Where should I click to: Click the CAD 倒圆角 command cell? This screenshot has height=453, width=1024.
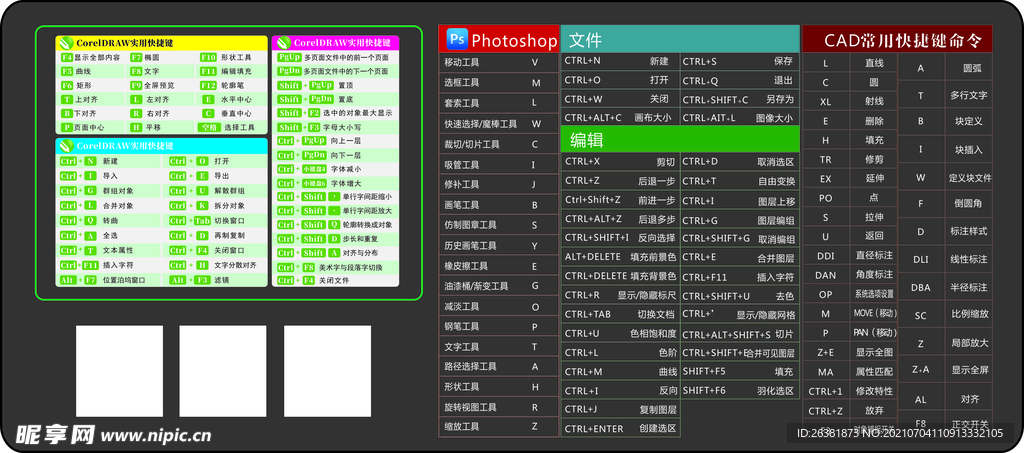click(x=968, y=204)
